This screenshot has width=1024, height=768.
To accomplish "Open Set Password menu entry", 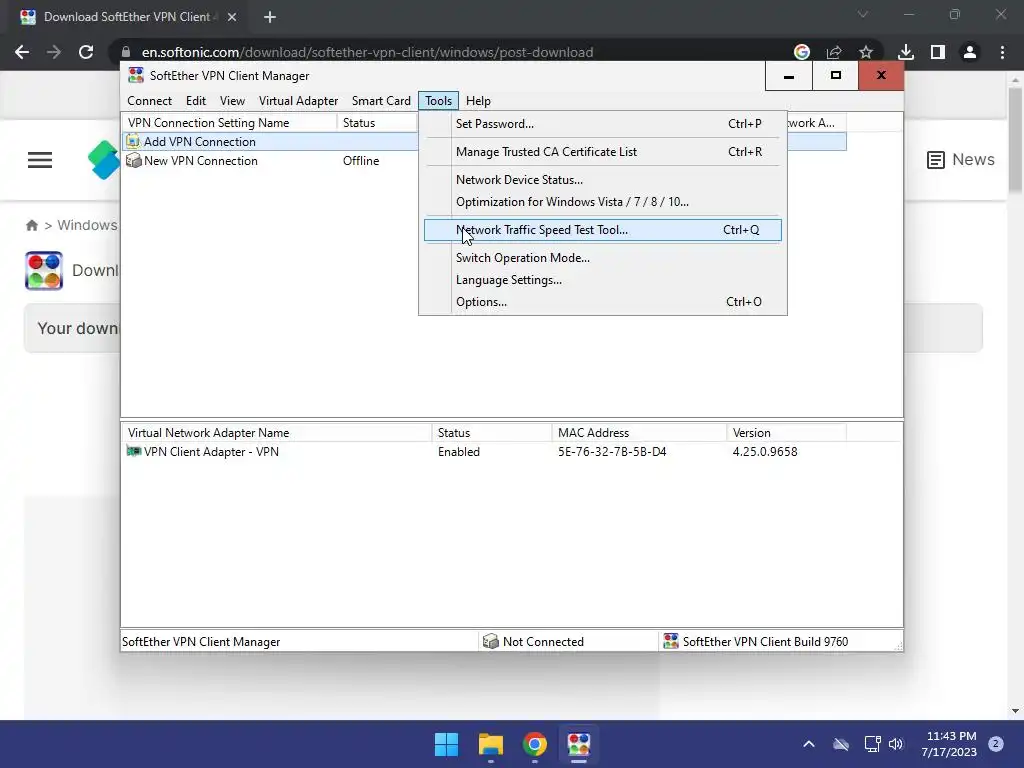I will pyautogui.click(x=602, y=123).
